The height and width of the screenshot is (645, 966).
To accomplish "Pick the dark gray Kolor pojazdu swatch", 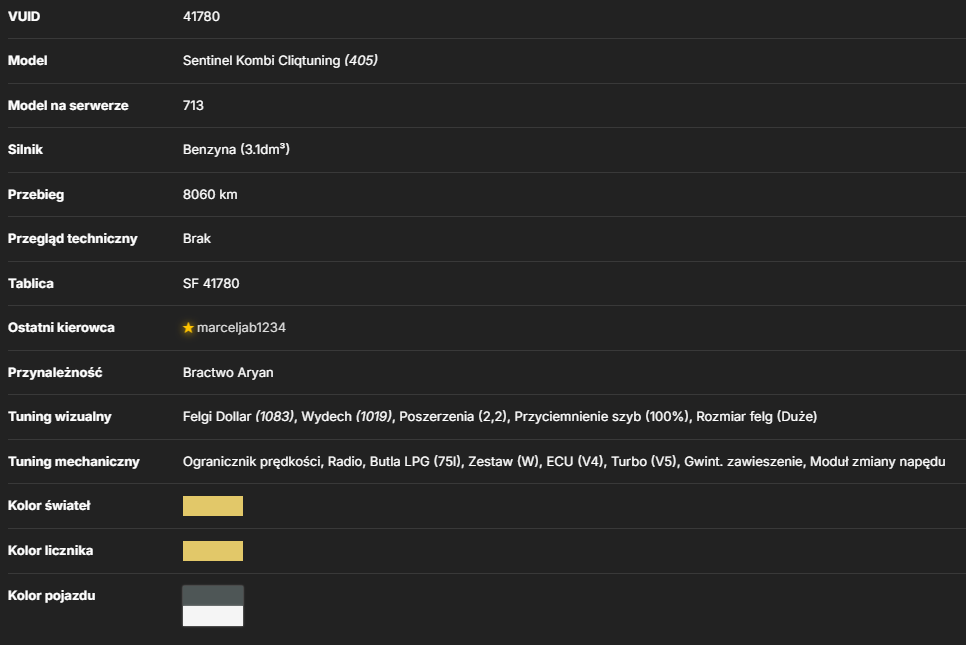I will tap(213, 596).
